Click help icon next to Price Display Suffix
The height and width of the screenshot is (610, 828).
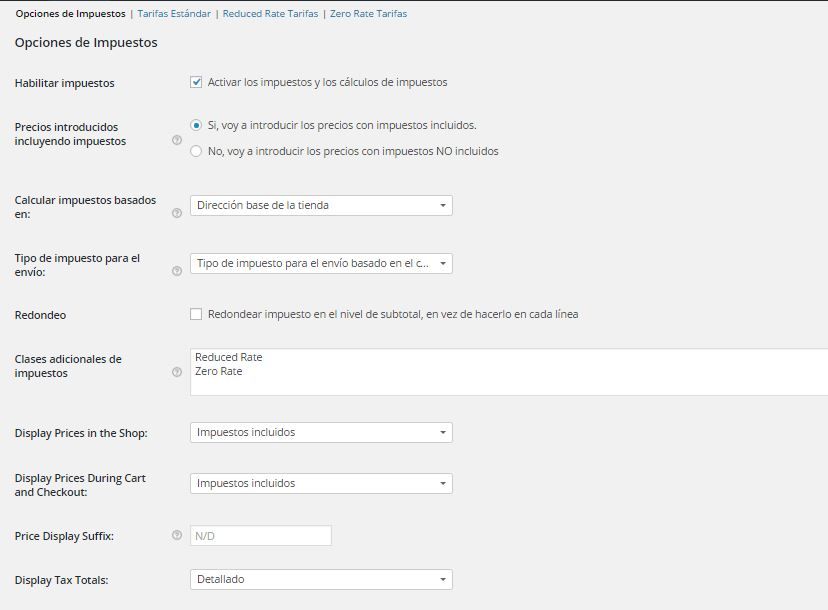(177, 535)
